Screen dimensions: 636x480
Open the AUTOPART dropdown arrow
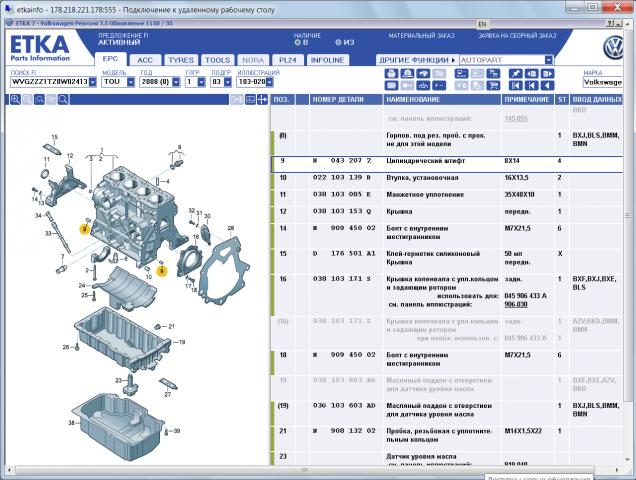click(x=548, y=60)
